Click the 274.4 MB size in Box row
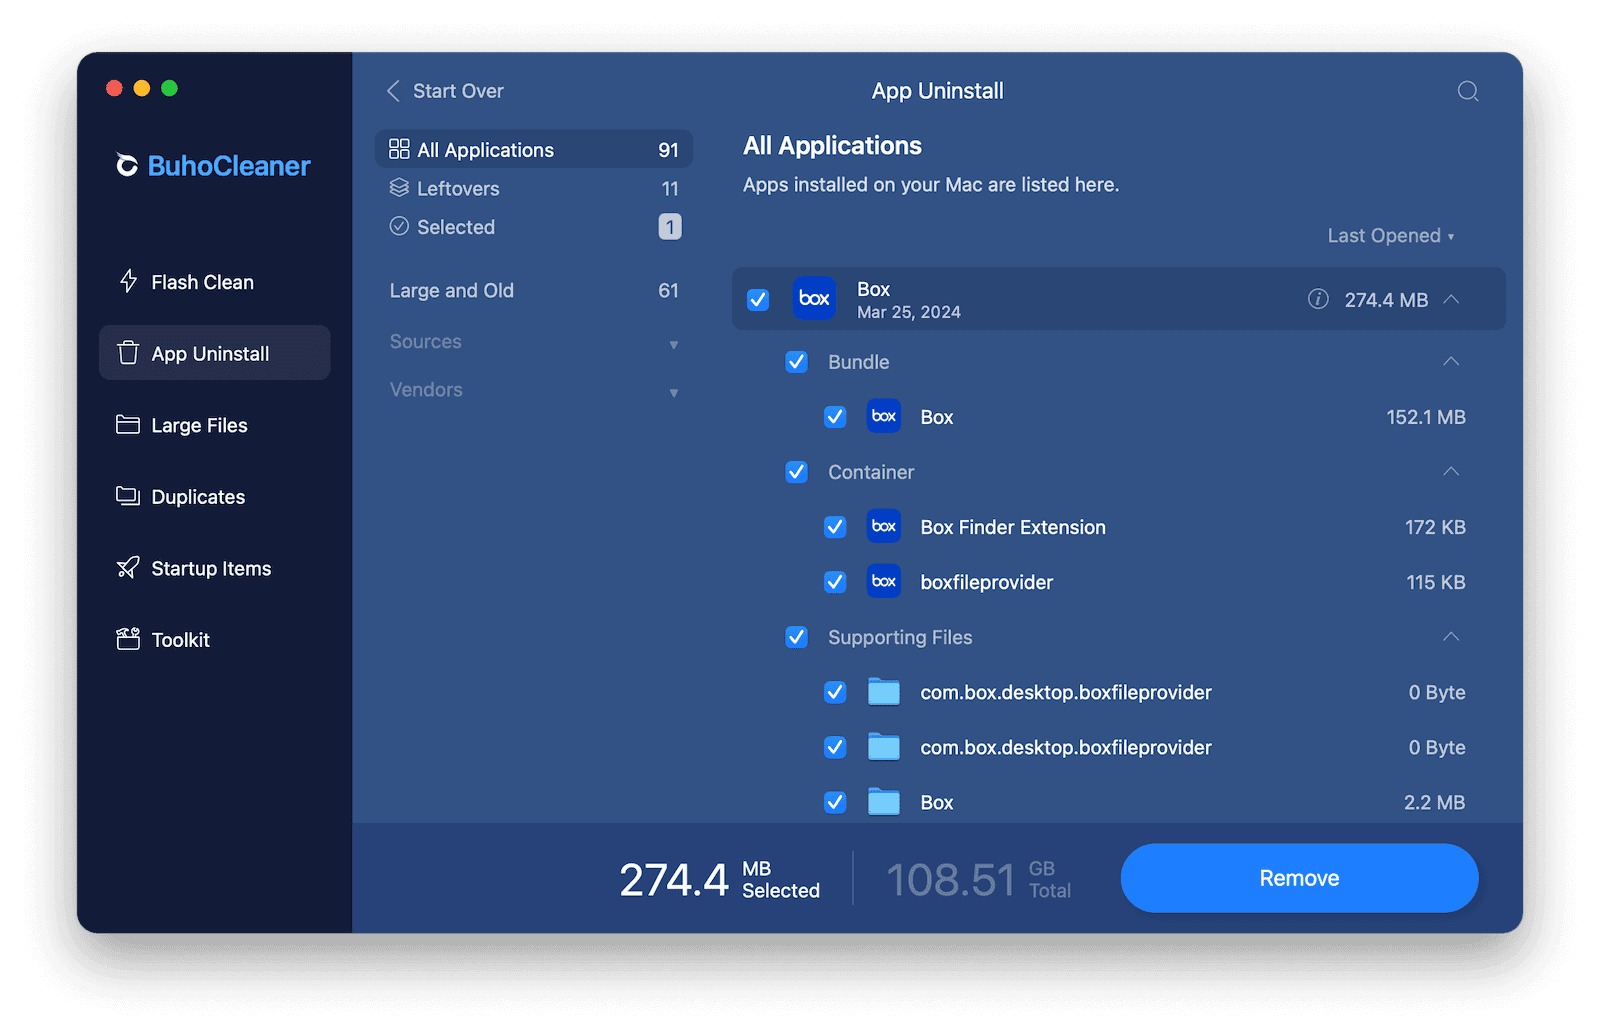The height and width of the screenshot is (1035, 1600). coord(1386,300)
